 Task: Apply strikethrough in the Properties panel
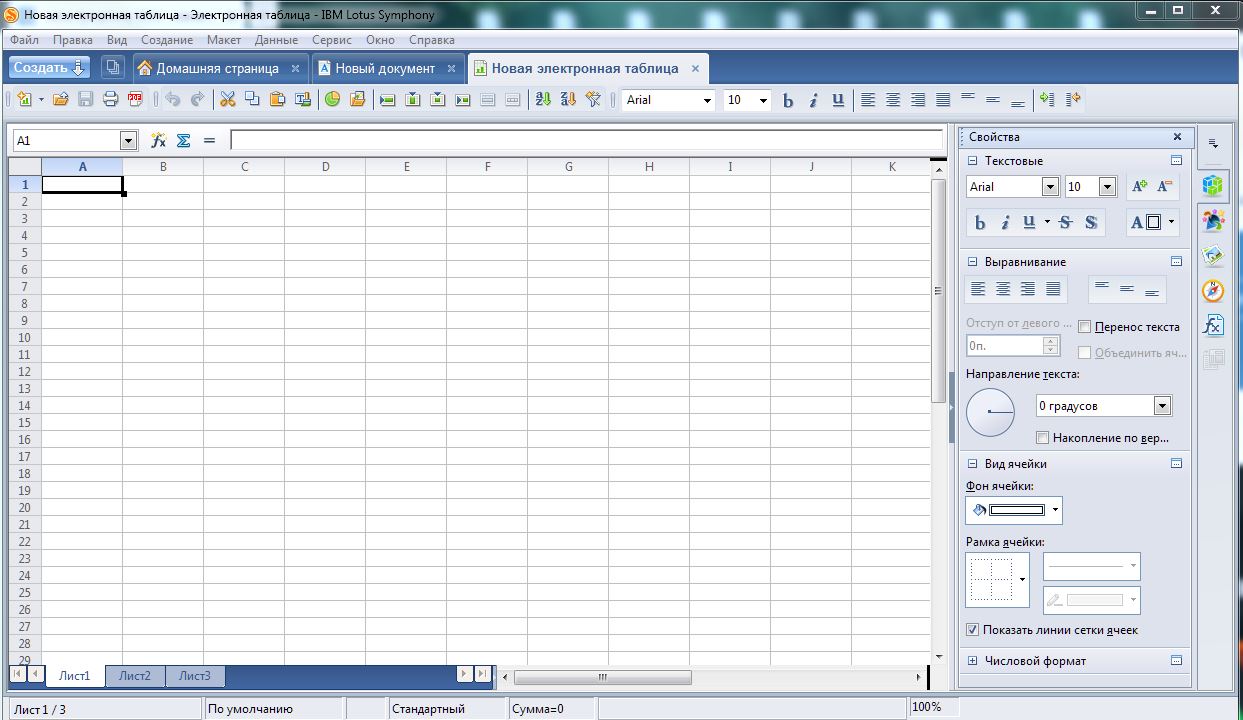[1066, 222]
